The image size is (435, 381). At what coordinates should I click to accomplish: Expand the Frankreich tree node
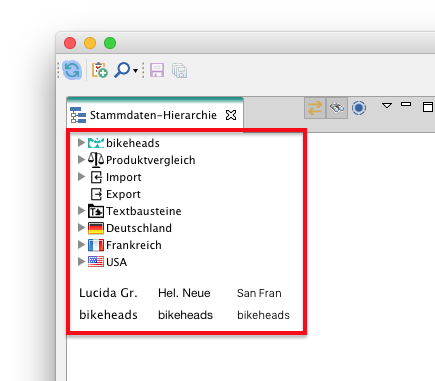tap(81, 245)
